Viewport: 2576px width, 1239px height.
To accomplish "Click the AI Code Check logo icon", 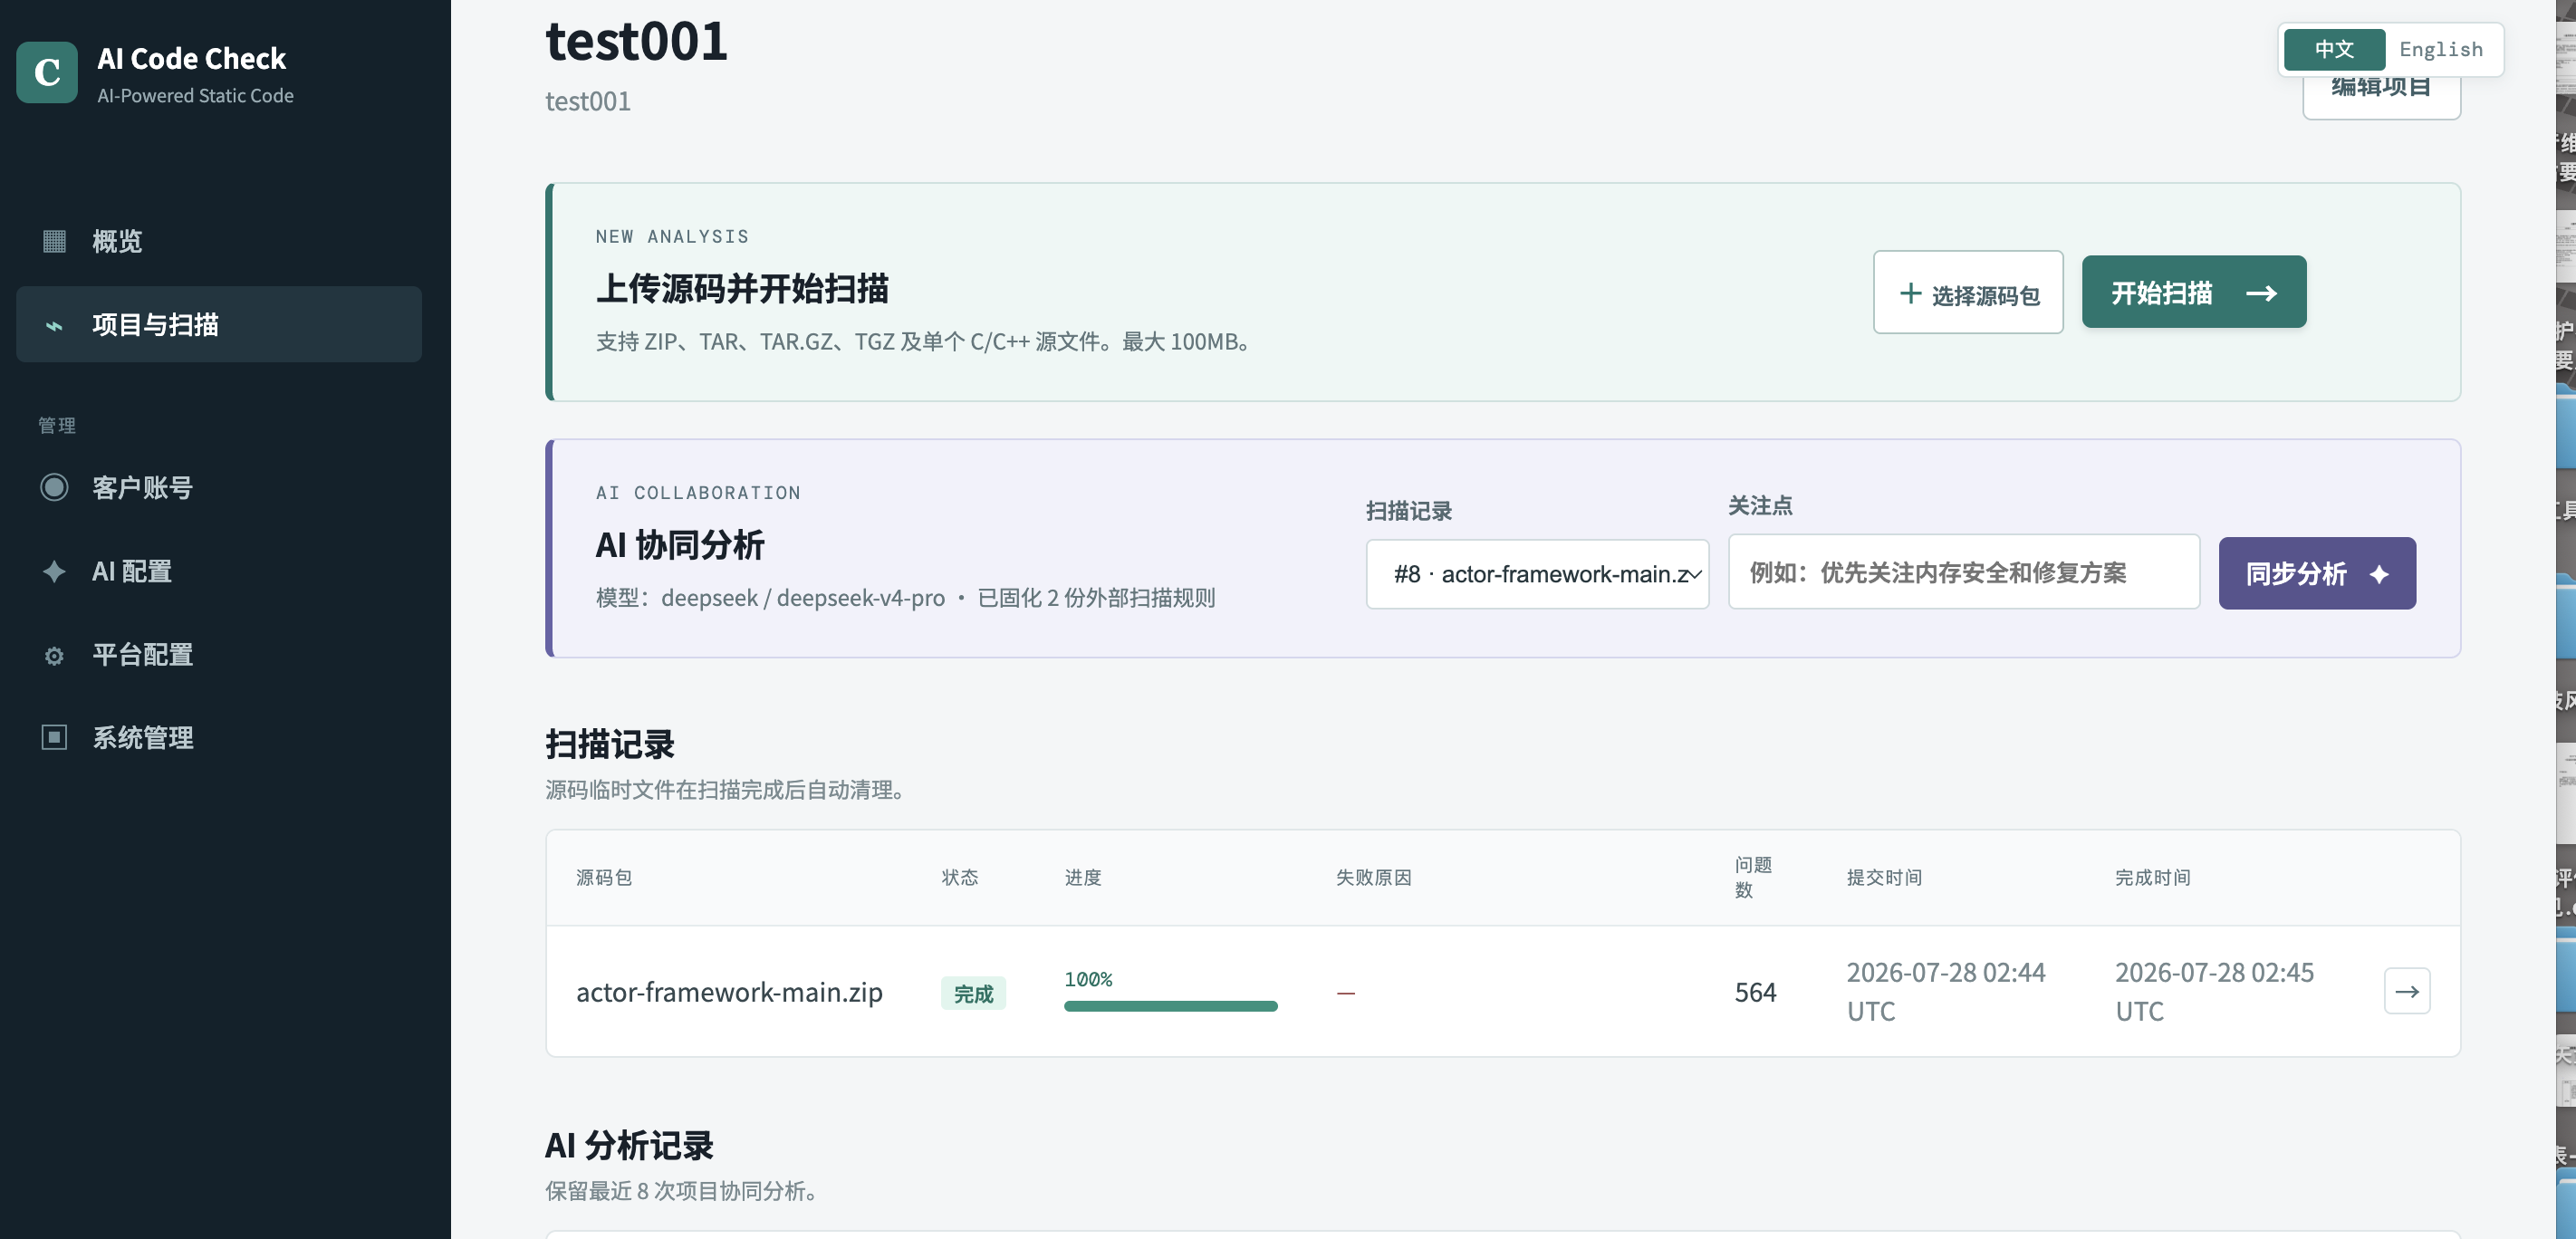I will (x=47, y=72).
